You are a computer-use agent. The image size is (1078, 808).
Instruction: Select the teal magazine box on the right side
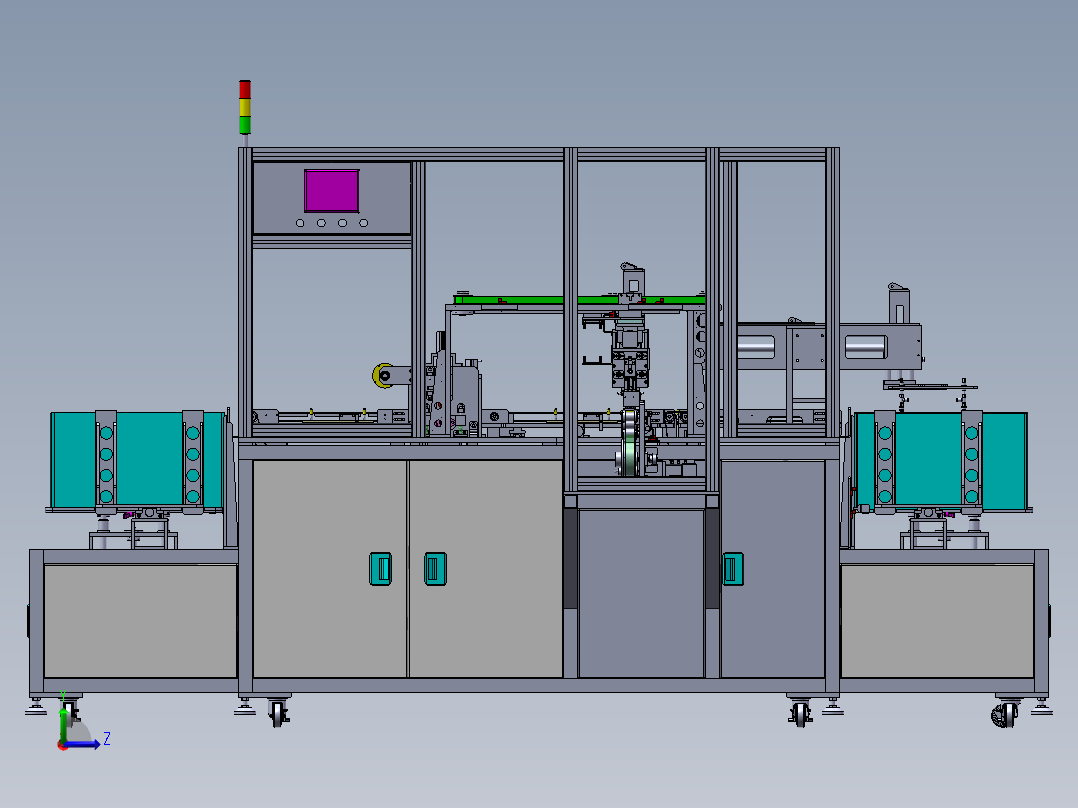pos(940,460)
